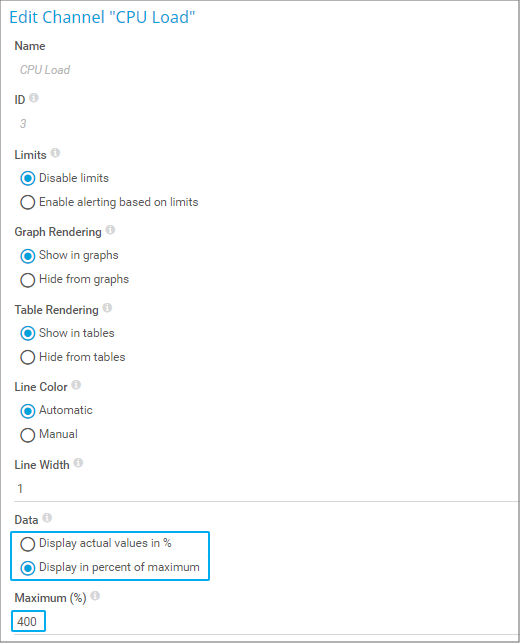Select the Disable limits radio button
This screenshot has height=643, width=520.
click(x=27, y=178)
